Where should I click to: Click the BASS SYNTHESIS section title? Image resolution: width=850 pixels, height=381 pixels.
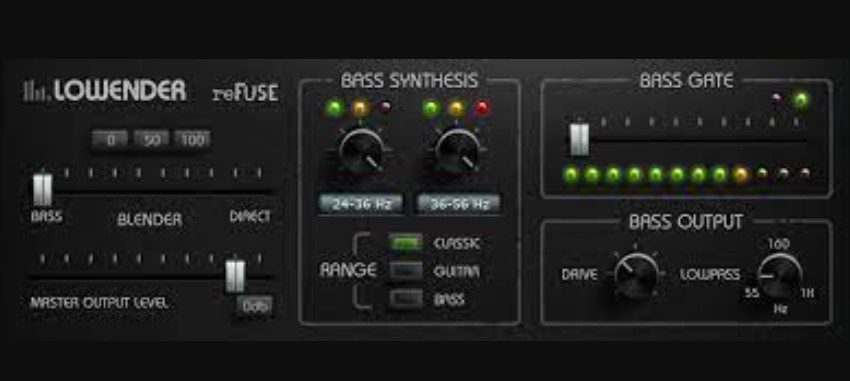click(x=410, y=81)
